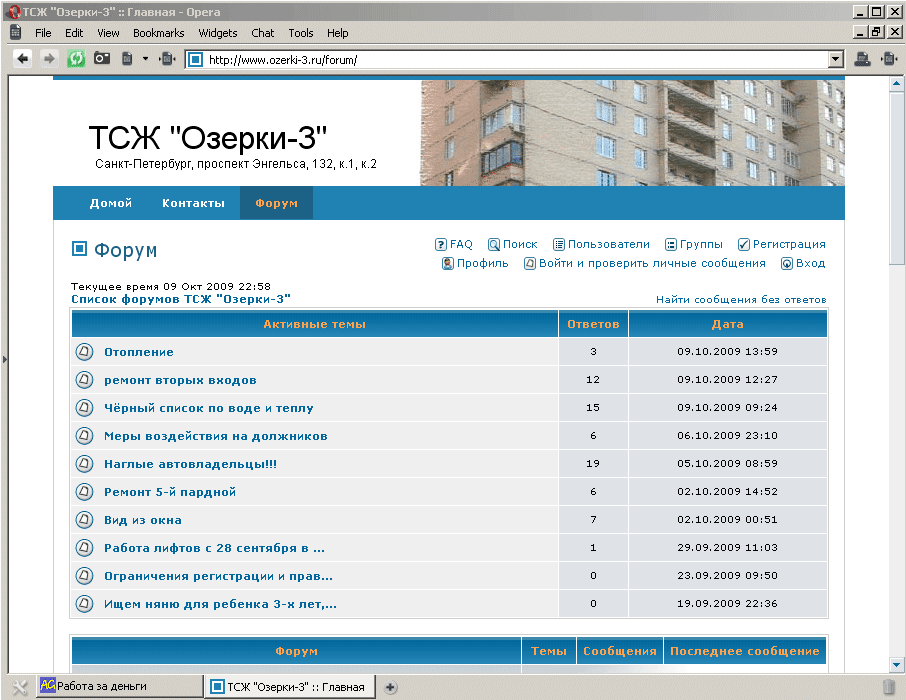Viewport: 906px width, 700px height.
Task: Open Работа лифтов с 28 сентября topic
Action: tap(214, 548)
